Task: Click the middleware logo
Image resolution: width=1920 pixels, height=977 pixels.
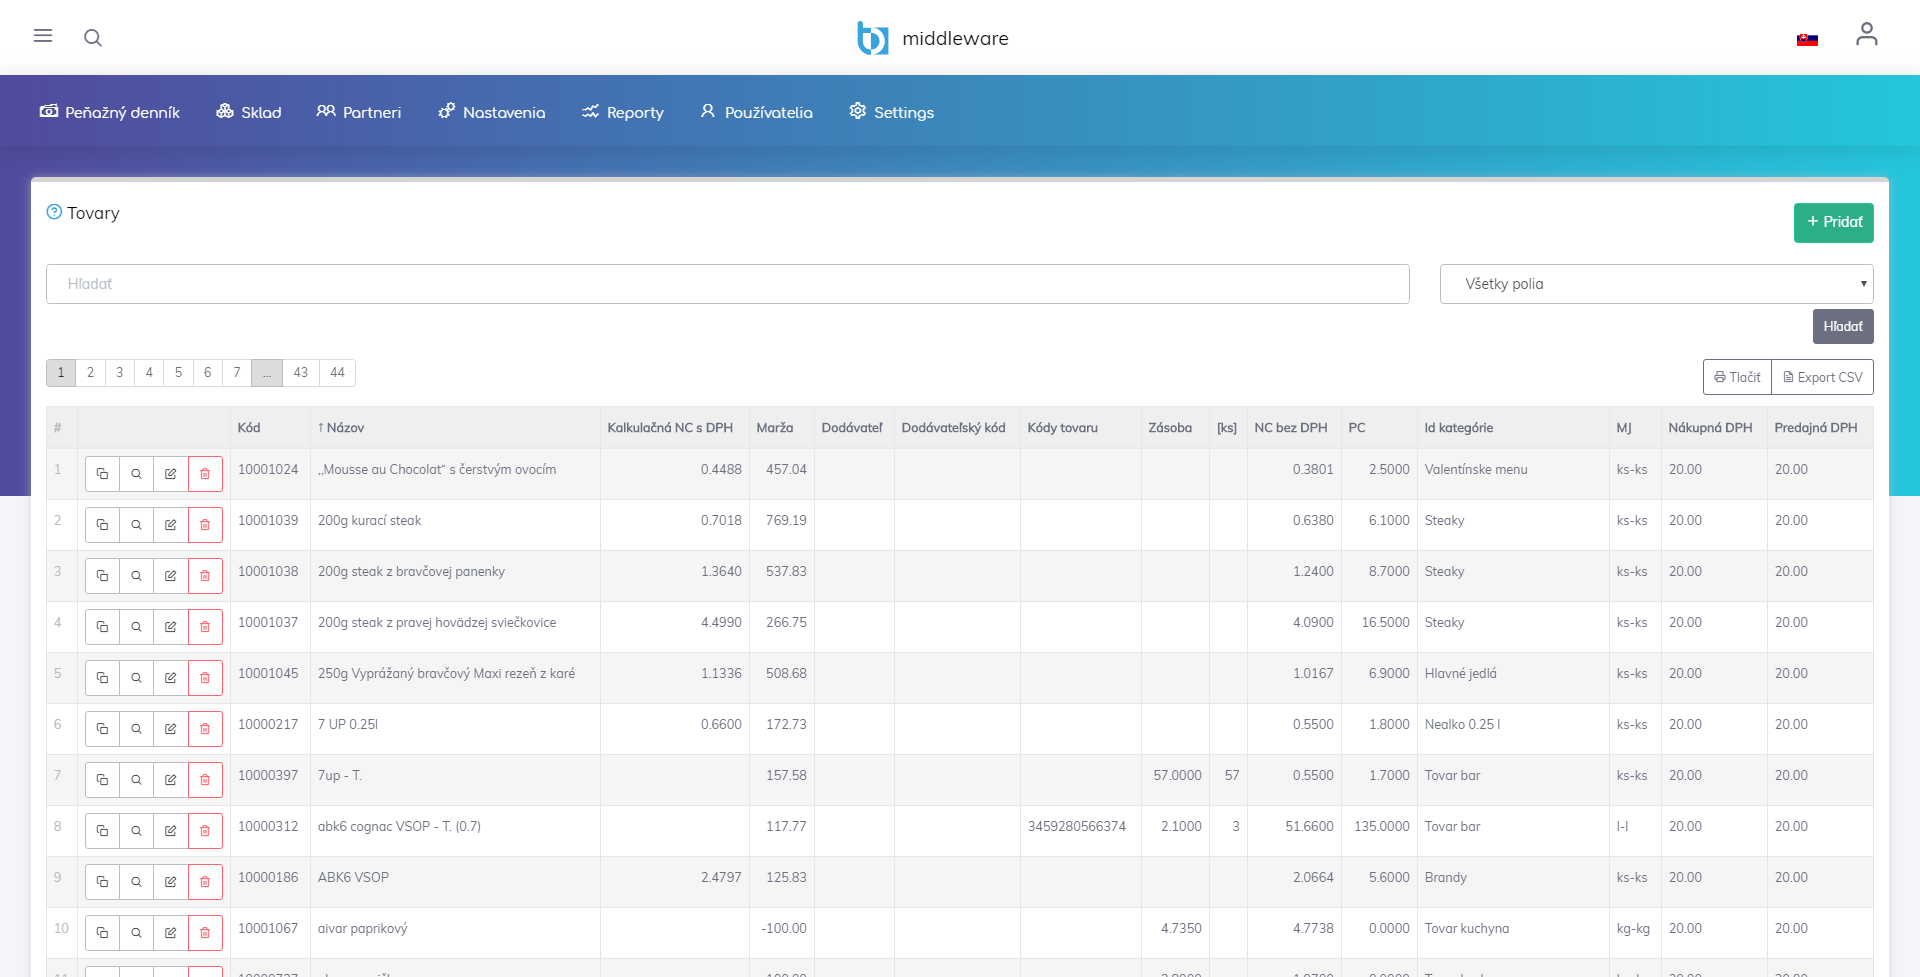Action: 932,38
